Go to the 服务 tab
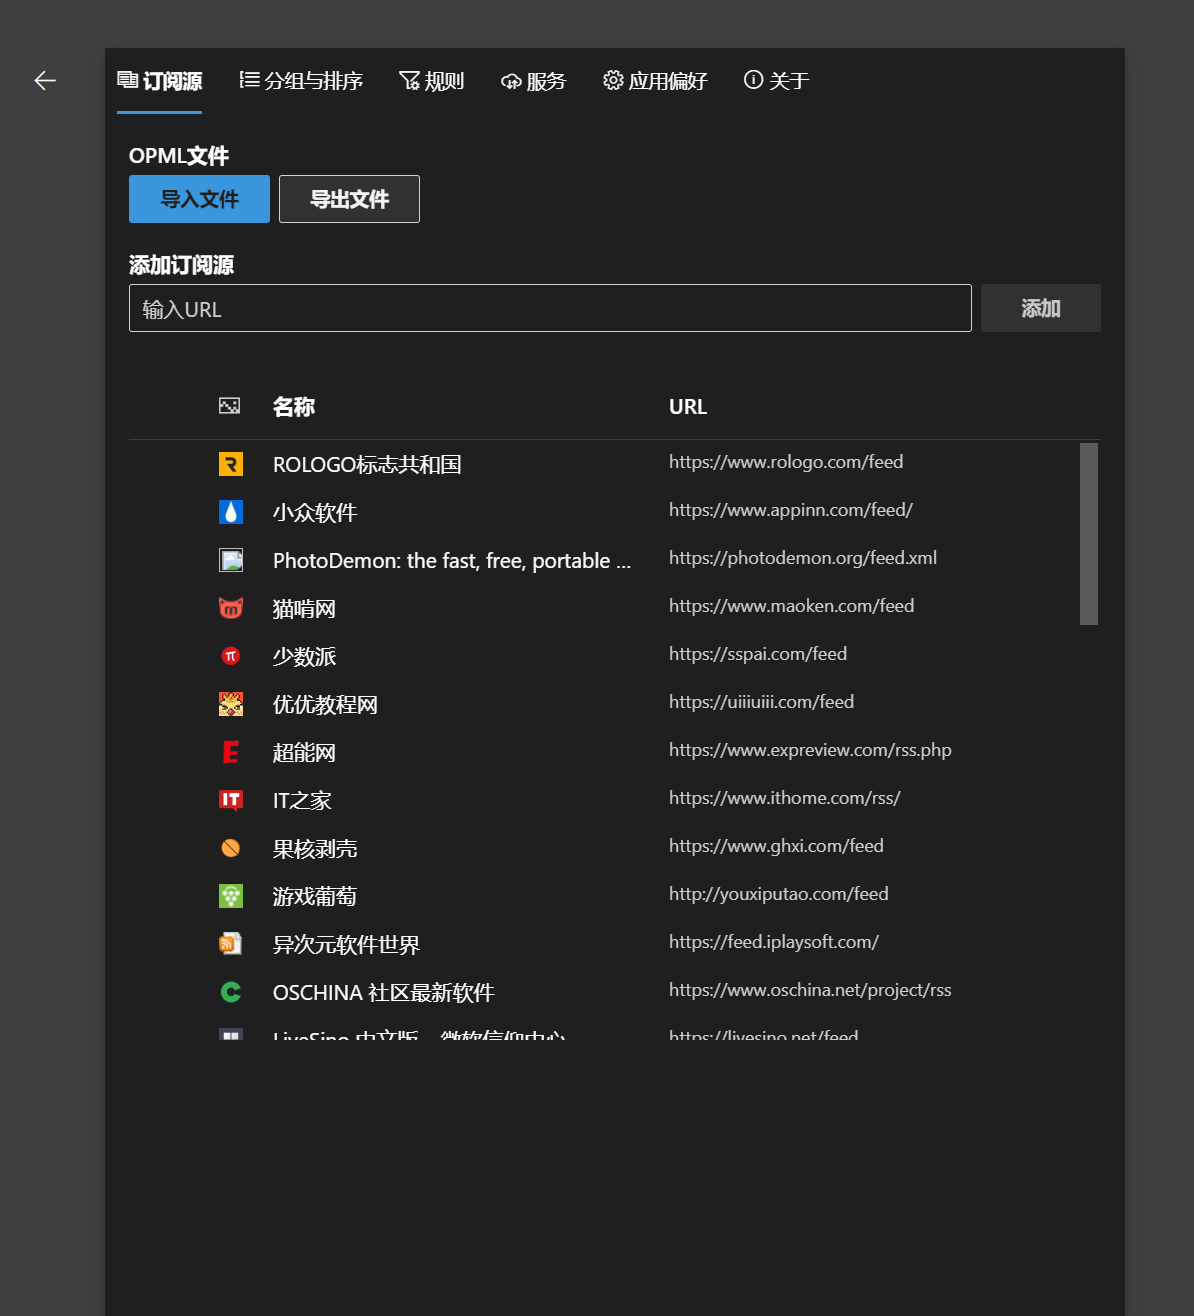The width and height of the screenshot is (1194, 1316). [x=533, y=81]
